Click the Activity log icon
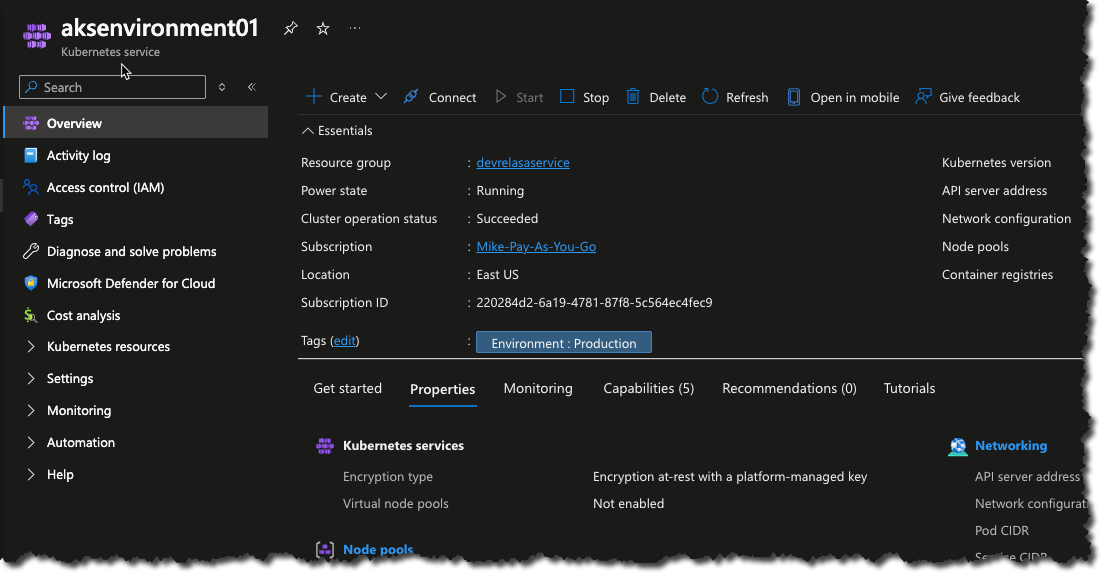The width and height of the screenshot is (1102, 573). 31,155
